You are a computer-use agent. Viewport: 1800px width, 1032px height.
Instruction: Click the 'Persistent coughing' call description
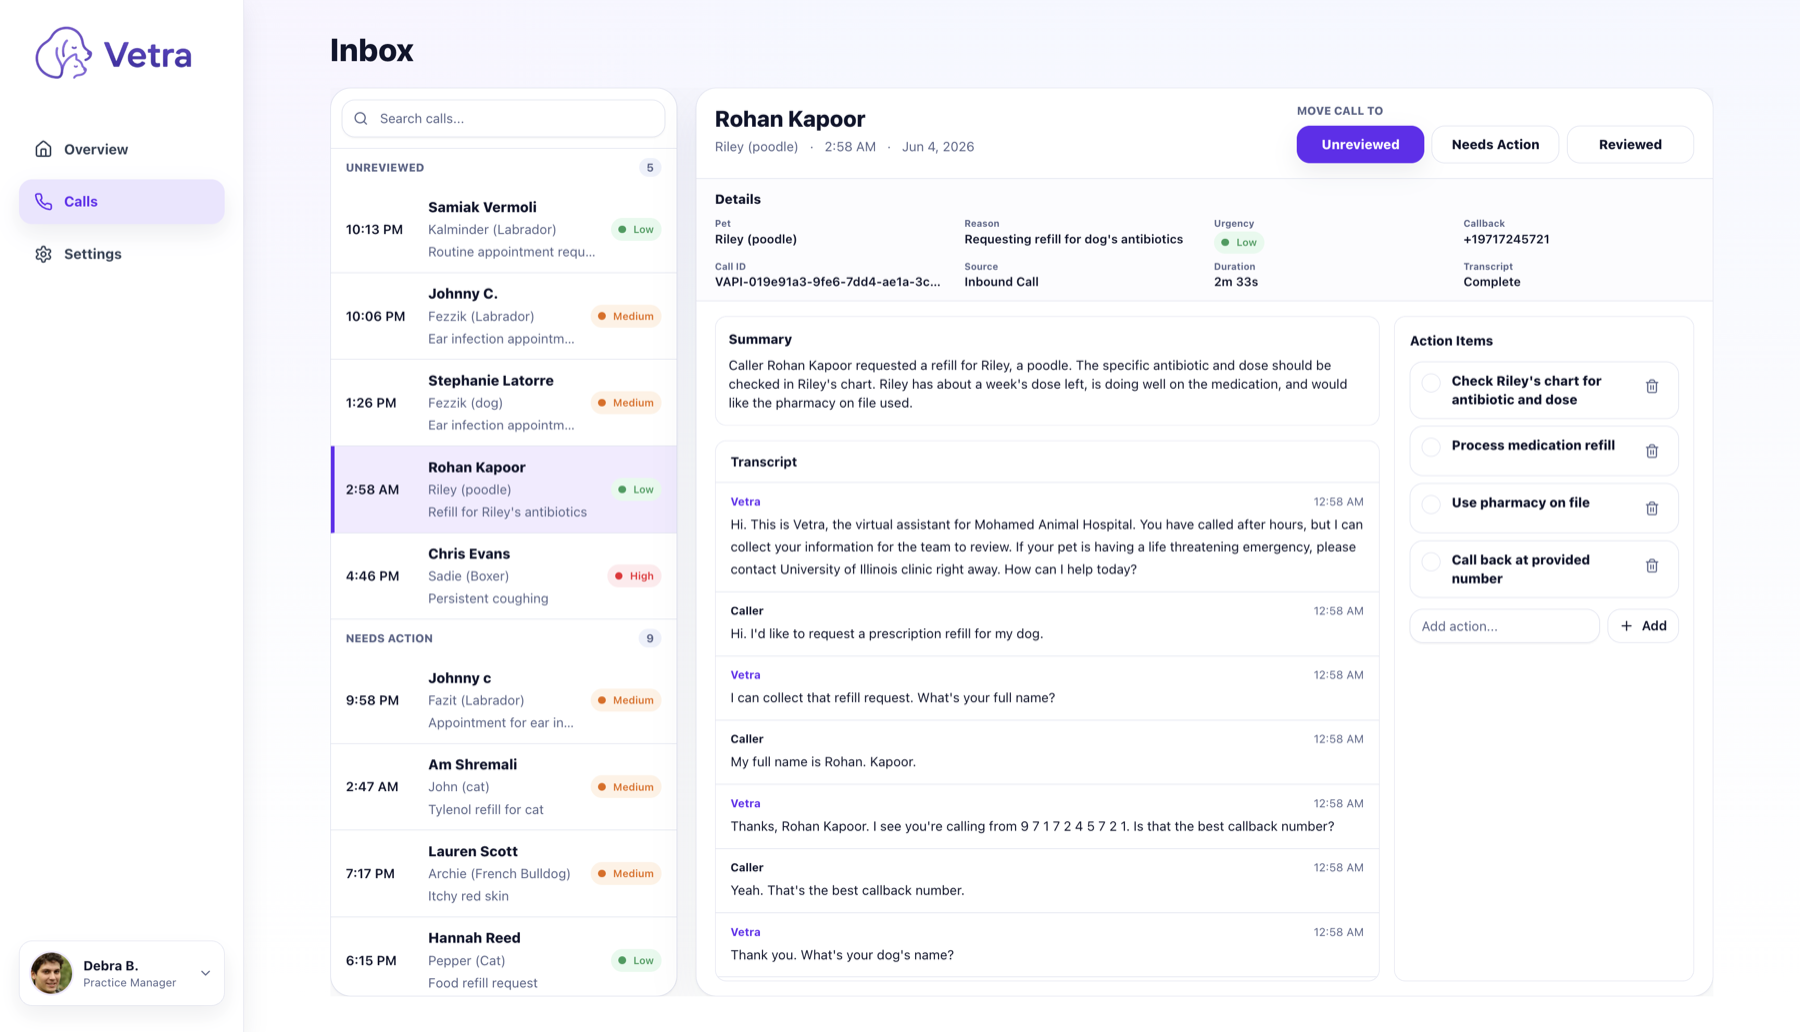click(x=488, y=599)
